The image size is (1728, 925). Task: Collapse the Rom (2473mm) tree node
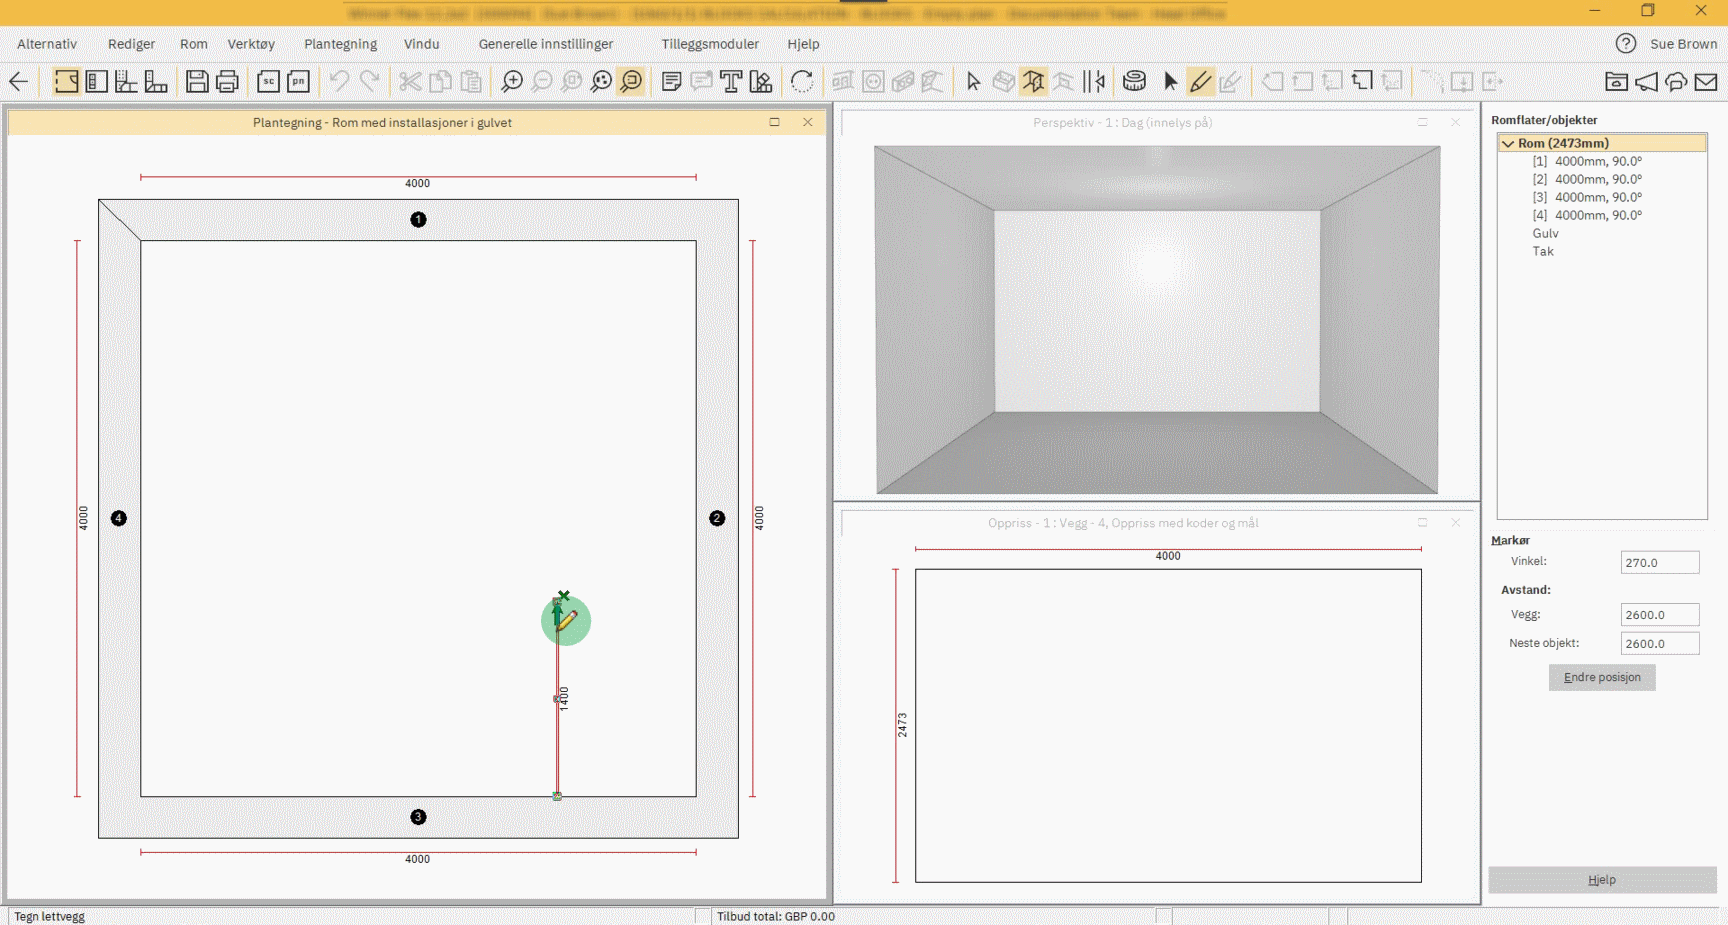[1508, 144]
